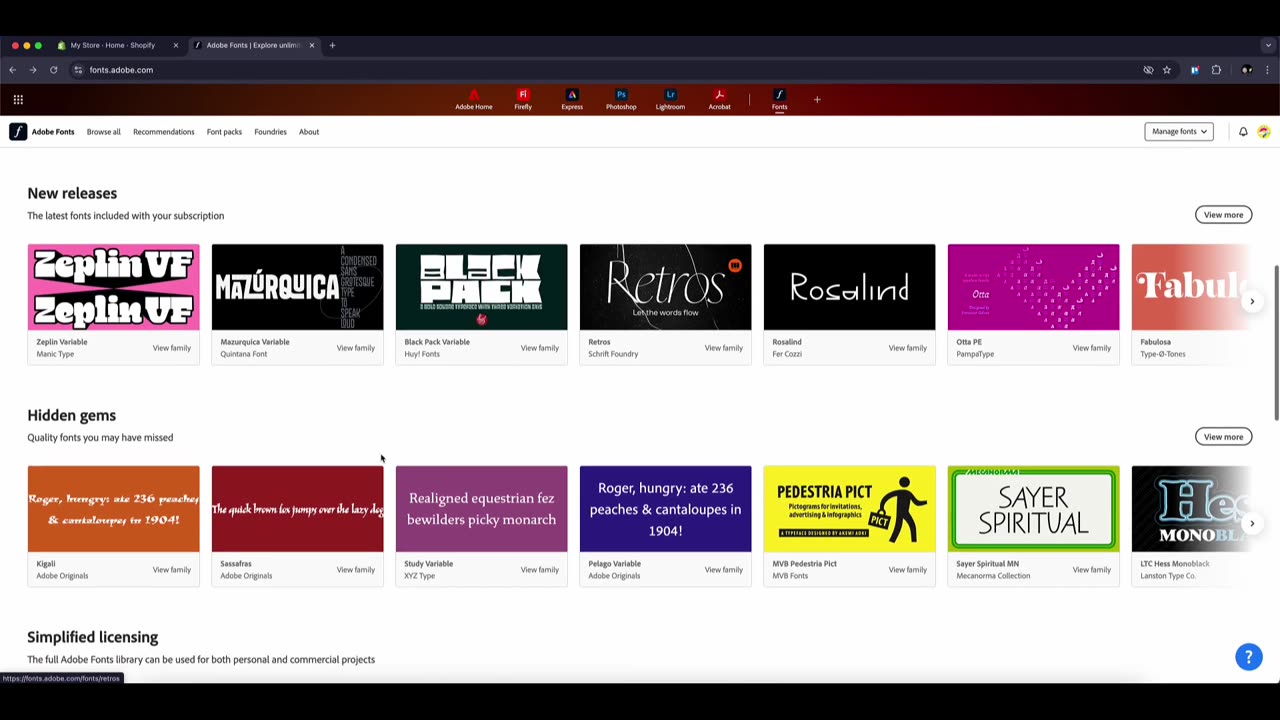Close the My Store Shopify tab
1280x720 pixels.
(175, 45)
